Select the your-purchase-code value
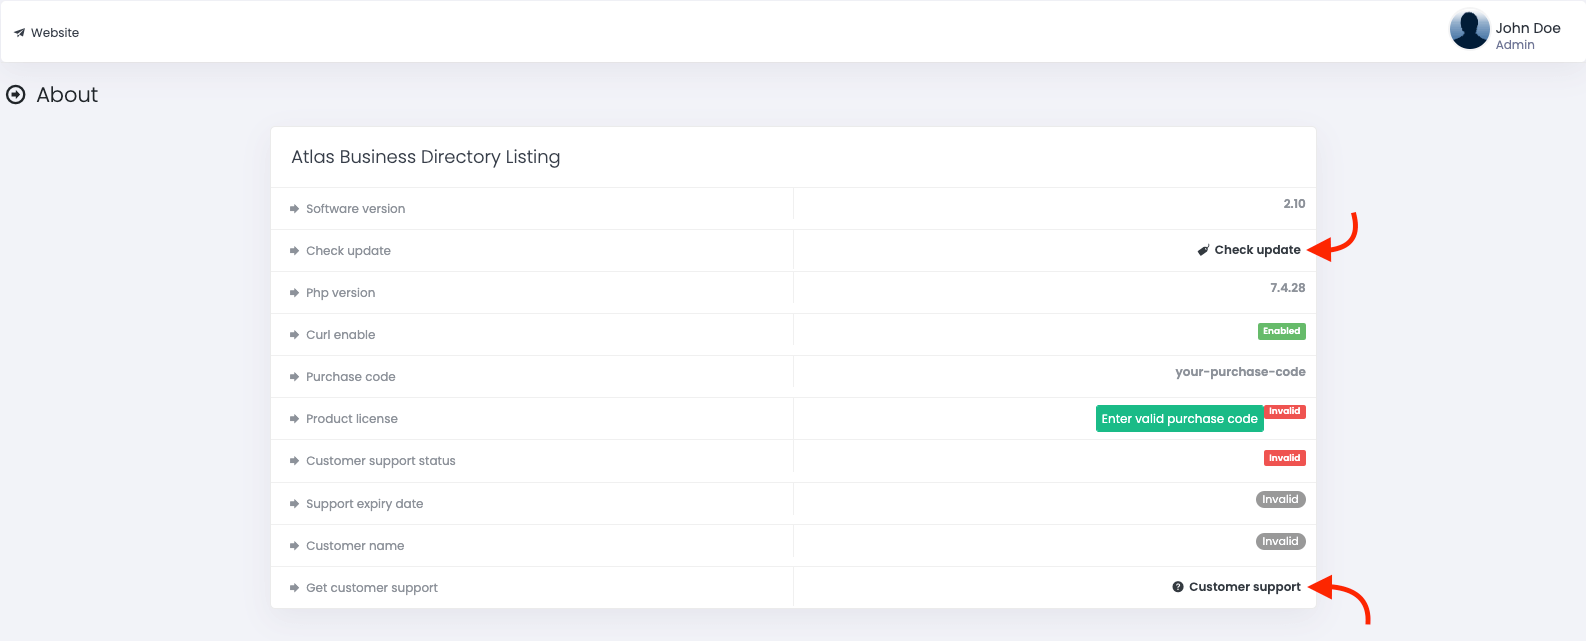Image resolution: width=1586 pixels, height=641 pixels. point(1240,372)
